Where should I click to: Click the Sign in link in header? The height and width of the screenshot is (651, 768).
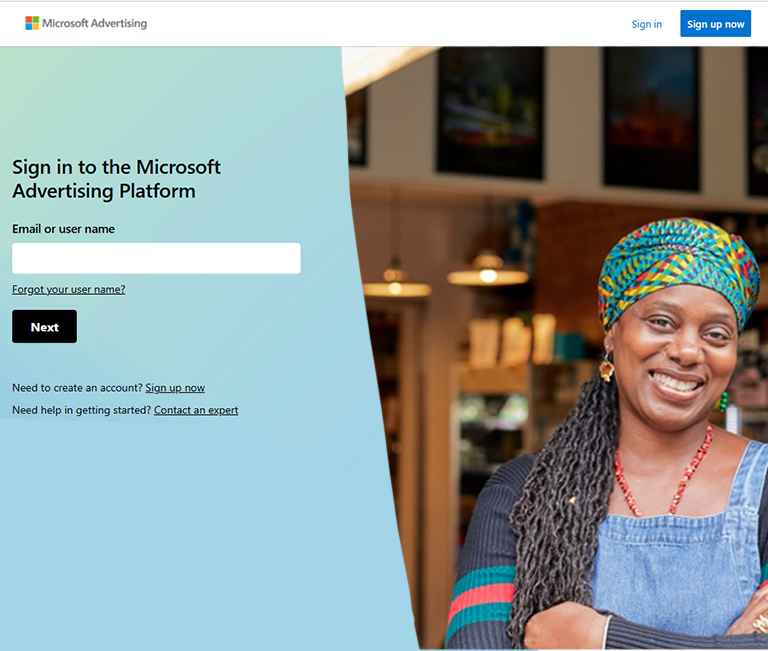pos(646,24)
